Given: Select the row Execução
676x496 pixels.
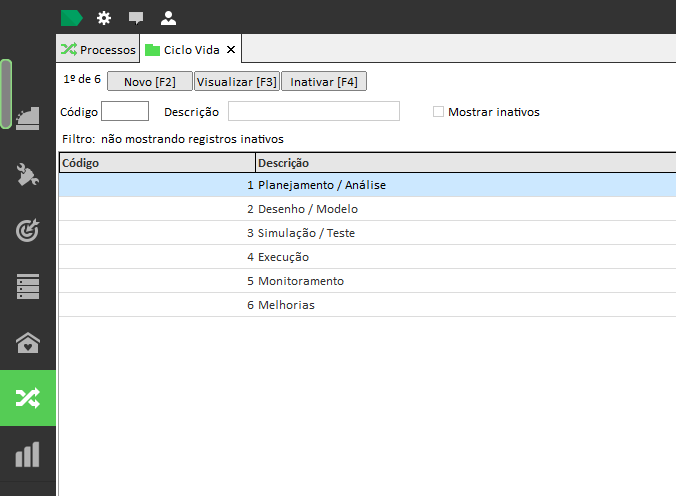Looking at the screenshot, I should [x=367, y=257].
